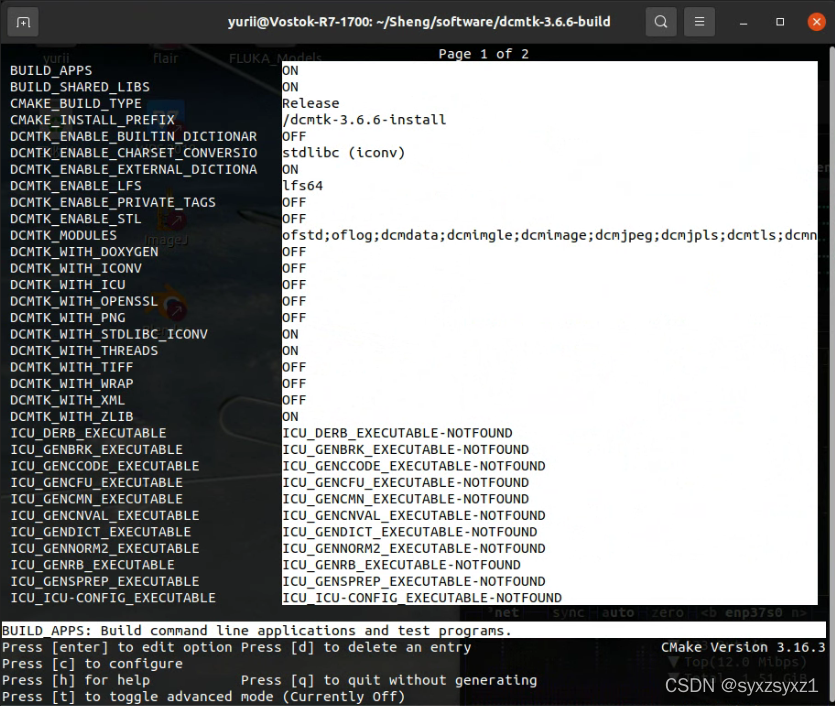This screenshot has height=706, width=835.
Task: Select the CMake Version 3.16.3 text
Action: pyautogui.click(x=743, y=647)
